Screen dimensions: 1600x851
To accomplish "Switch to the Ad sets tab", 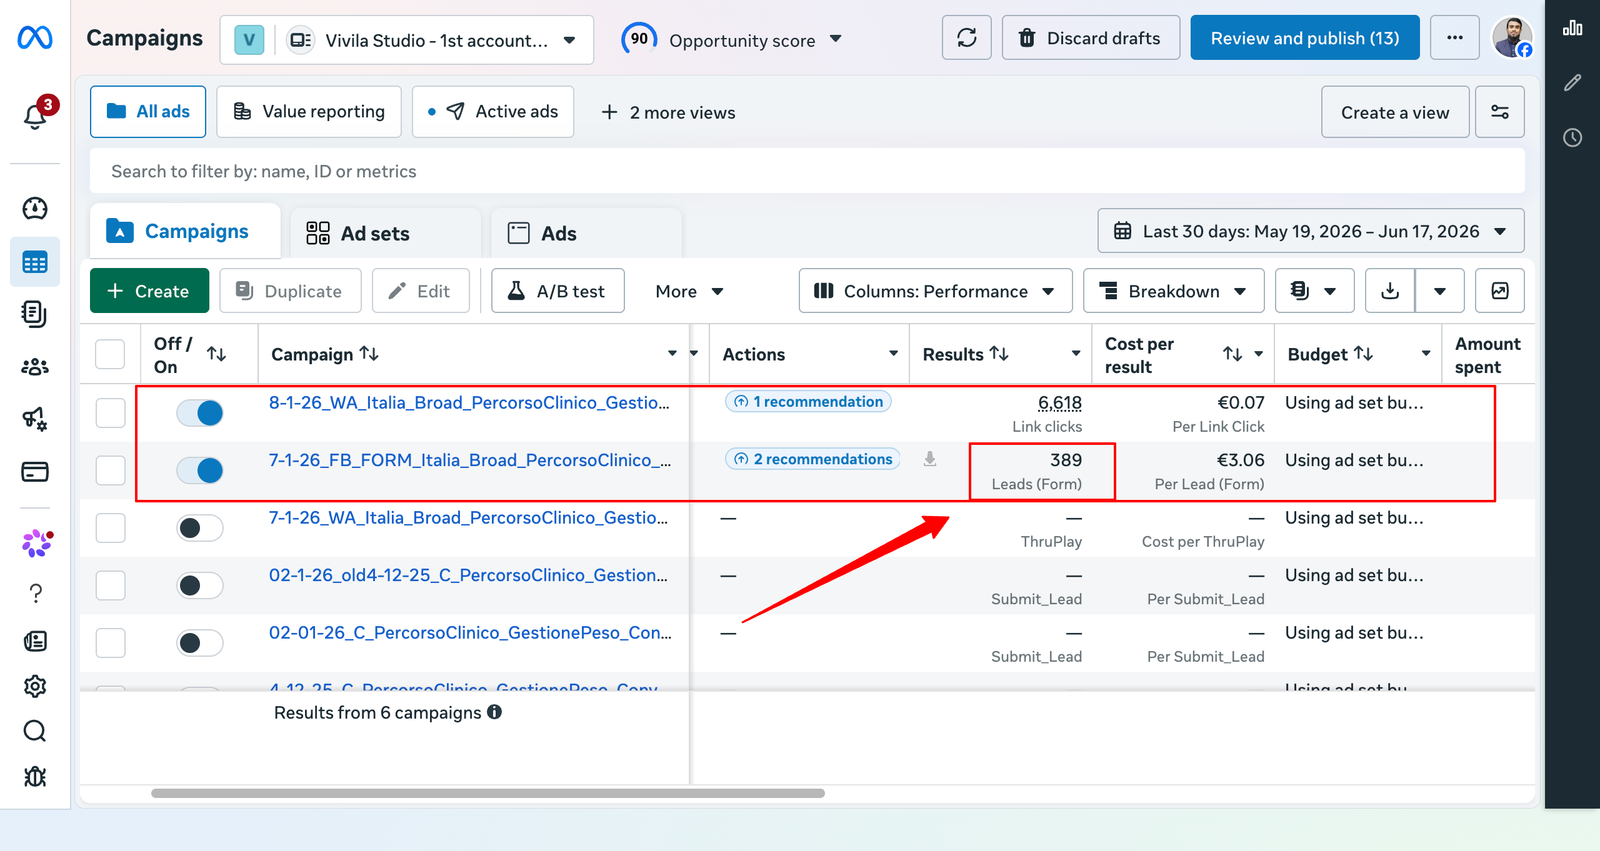I will pos(385,233).
